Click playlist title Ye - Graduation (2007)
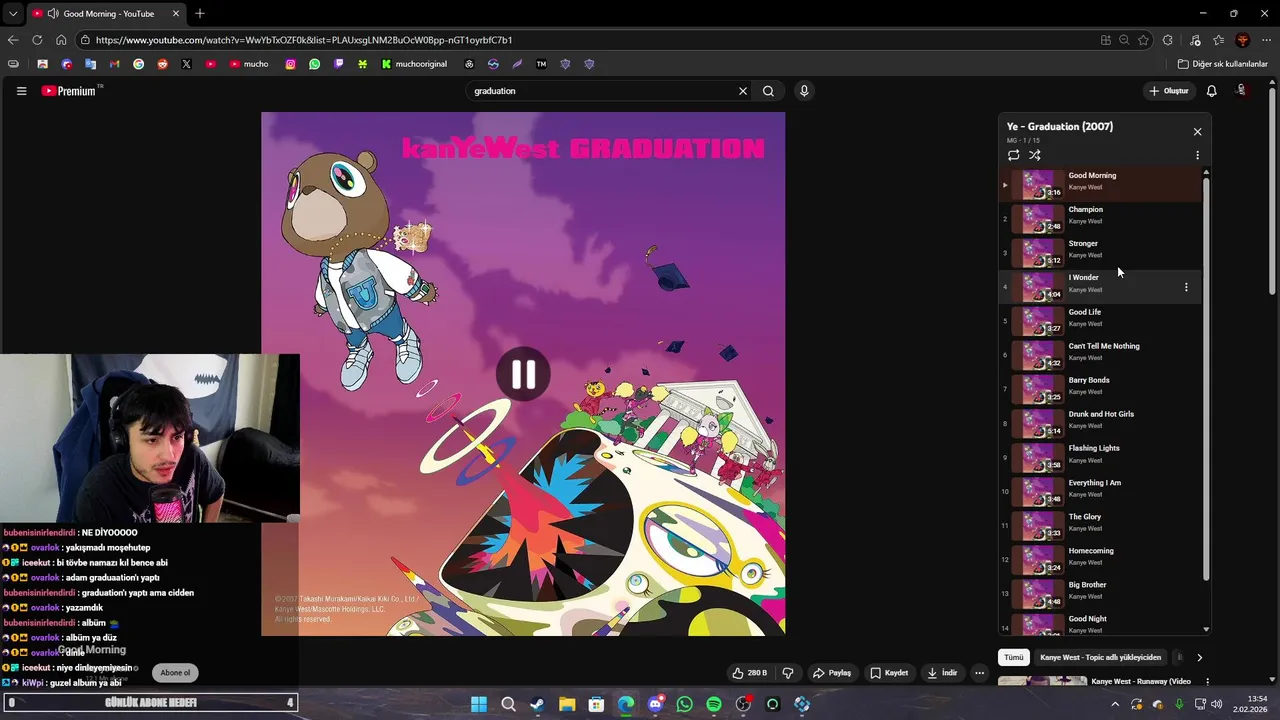The height and width of the screenshot is (720, 1280). [x=1059, y=127]
